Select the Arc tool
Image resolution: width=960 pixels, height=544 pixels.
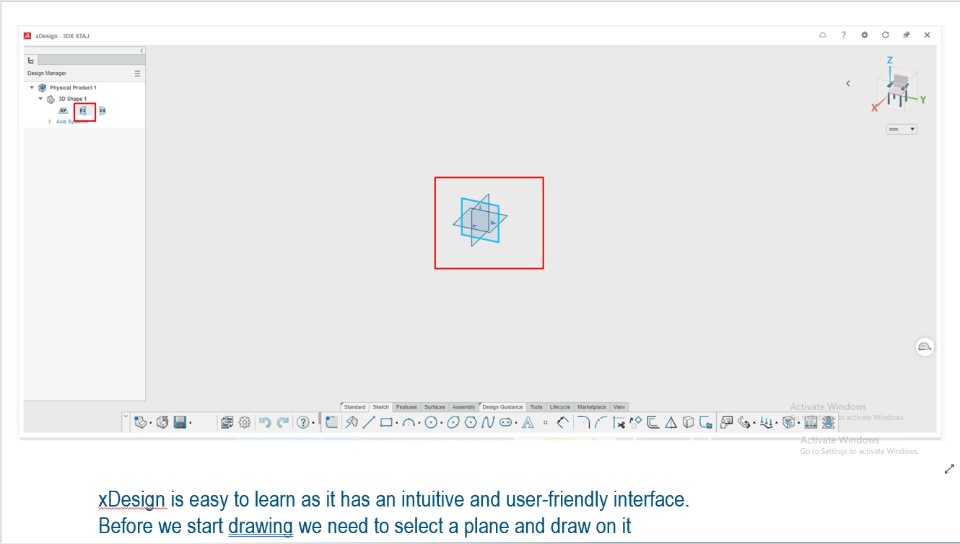pyautogui.click(x=408, y=422)
